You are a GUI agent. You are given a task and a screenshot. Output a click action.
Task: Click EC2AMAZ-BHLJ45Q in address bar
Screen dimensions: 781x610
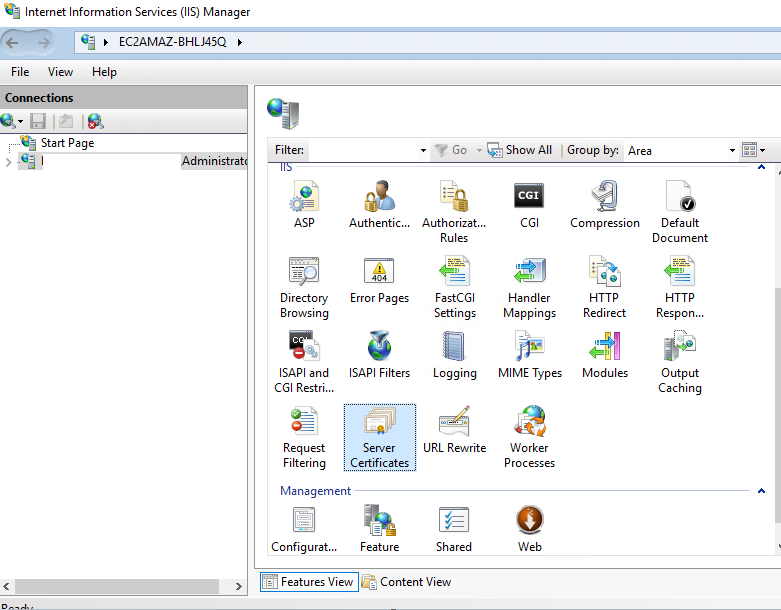pyautogui.click(x=172, y=42)
